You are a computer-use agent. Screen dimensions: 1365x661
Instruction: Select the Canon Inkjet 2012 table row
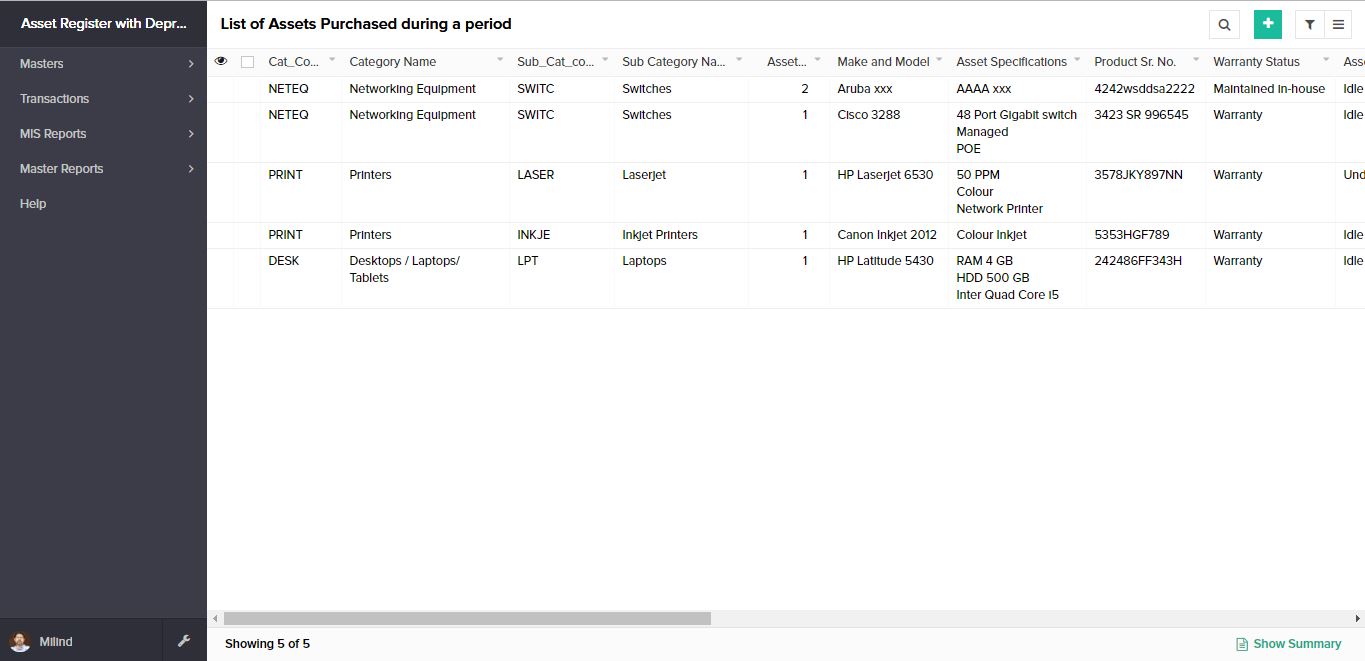click(660, 234)
